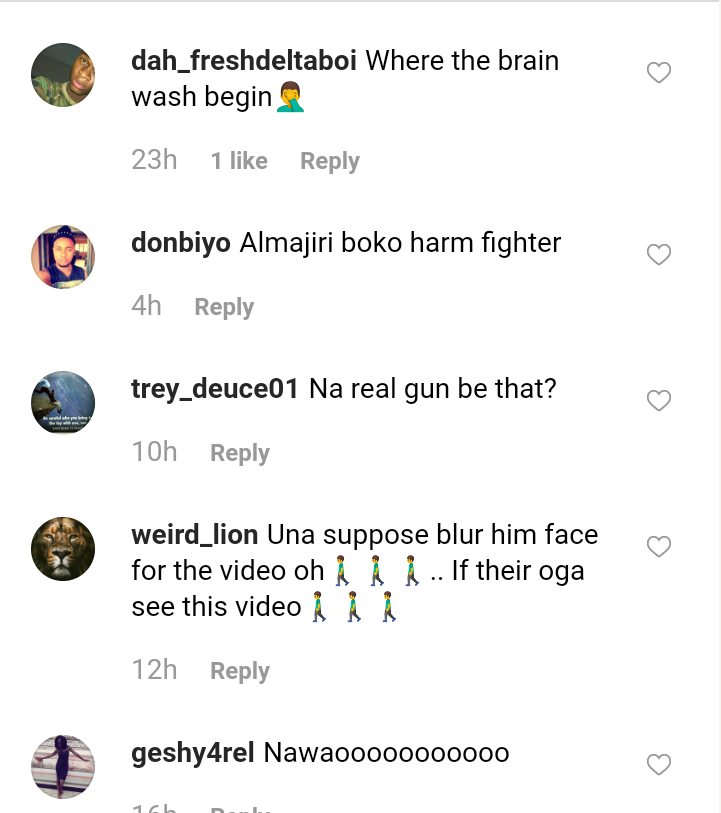
Task: View trey_deuce01's profile picture
Action: tap(63, 403)
